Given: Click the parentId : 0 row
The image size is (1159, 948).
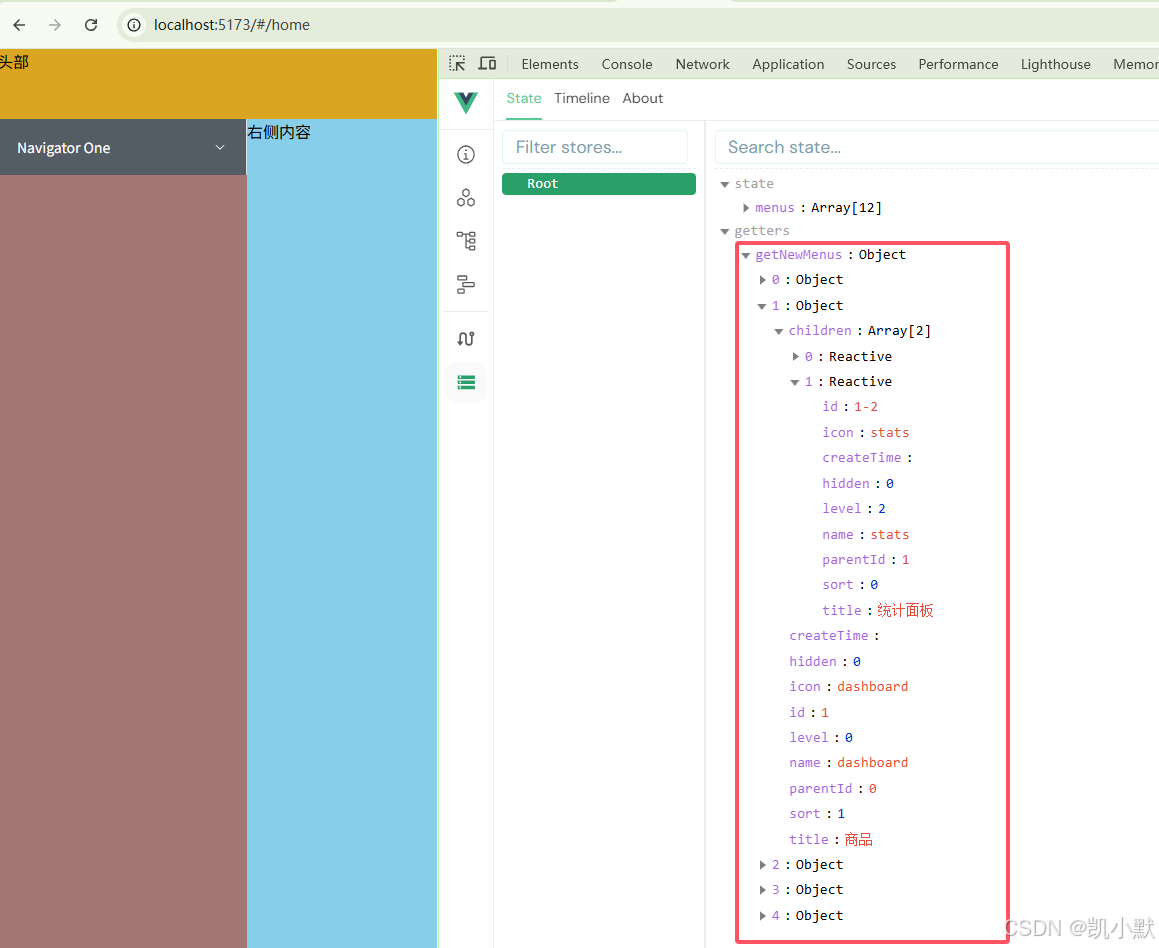Looking at the screenshot, I should (833, 788).
